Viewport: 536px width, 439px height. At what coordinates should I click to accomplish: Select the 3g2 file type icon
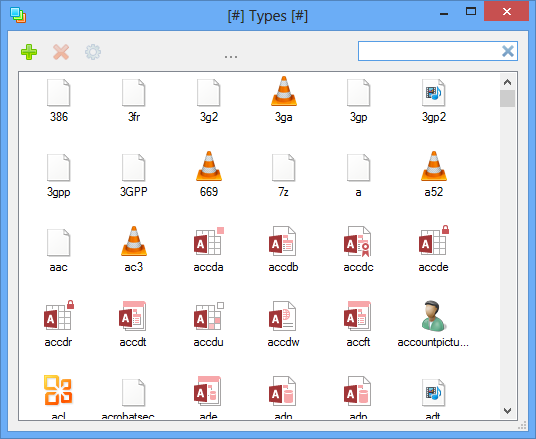coord(209,93)
